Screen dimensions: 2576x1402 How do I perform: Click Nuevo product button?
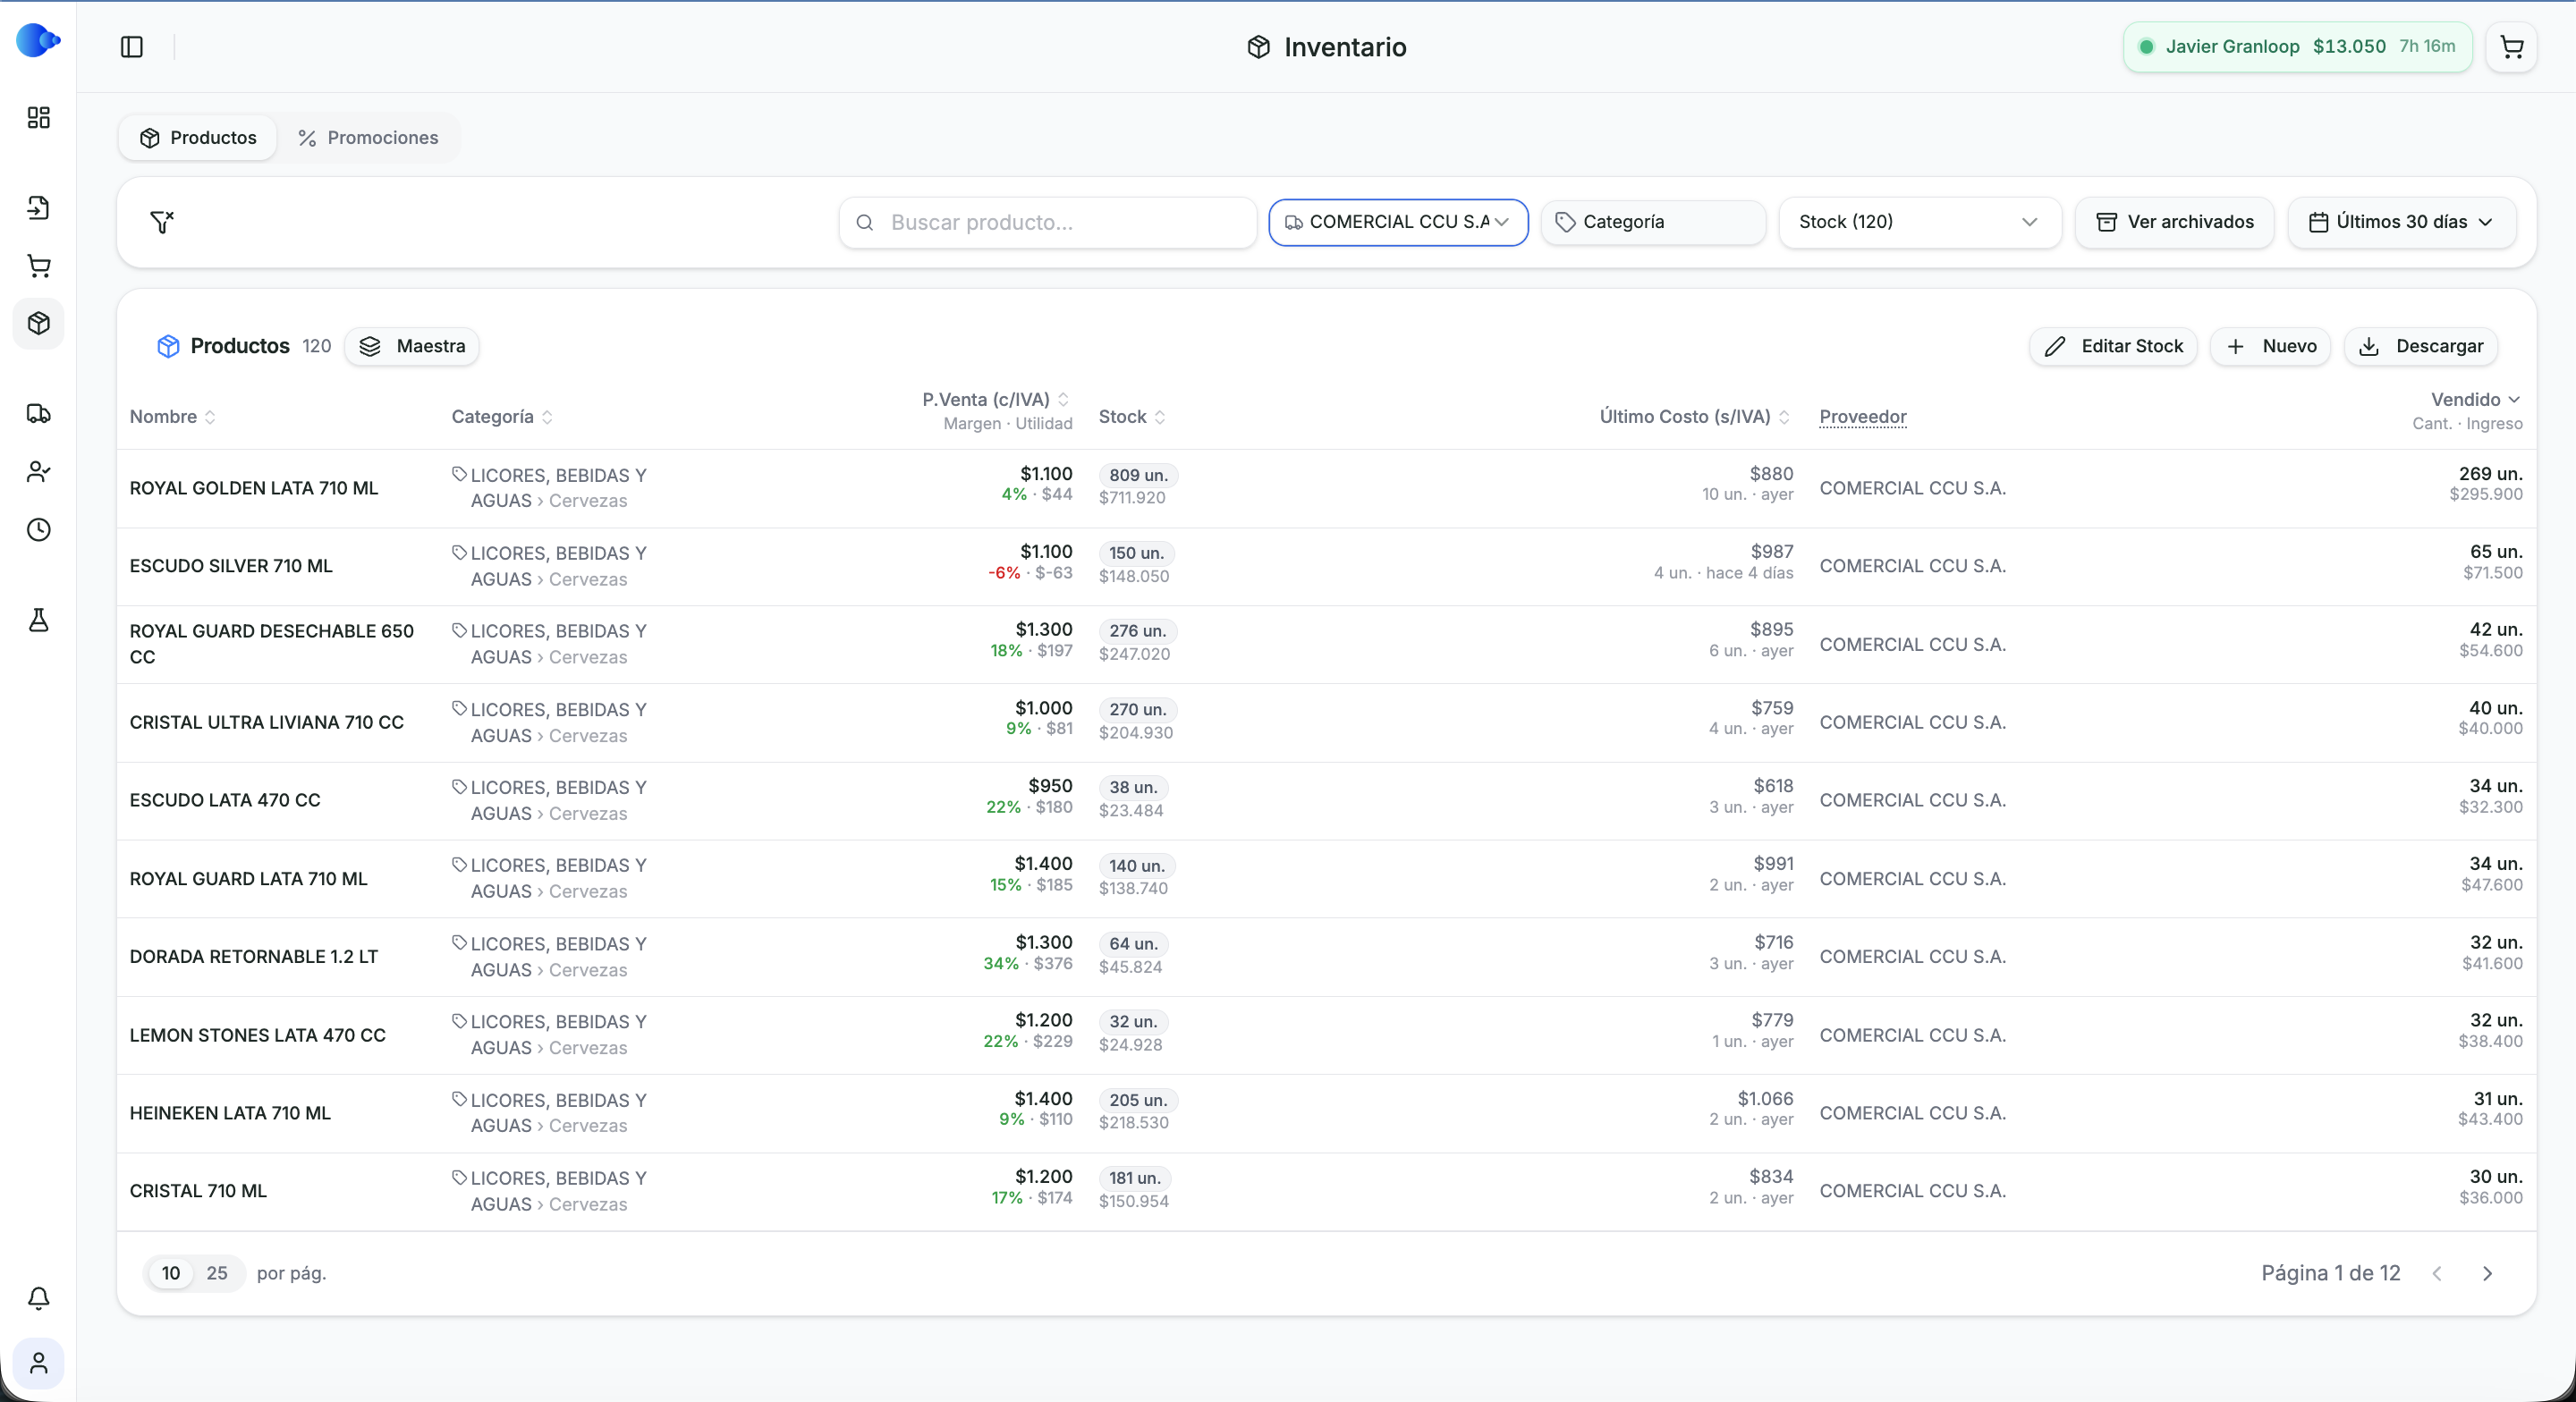pyautogui.click(x=2271, y=346)
